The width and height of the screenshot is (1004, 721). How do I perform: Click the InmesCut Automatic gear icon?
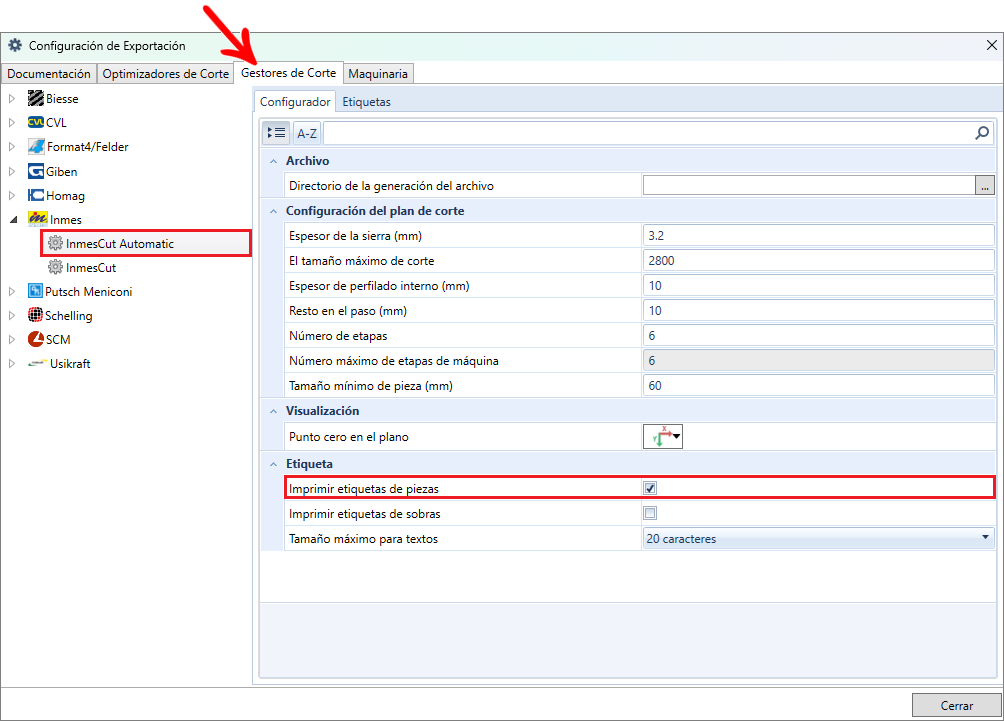click(56, 243)
